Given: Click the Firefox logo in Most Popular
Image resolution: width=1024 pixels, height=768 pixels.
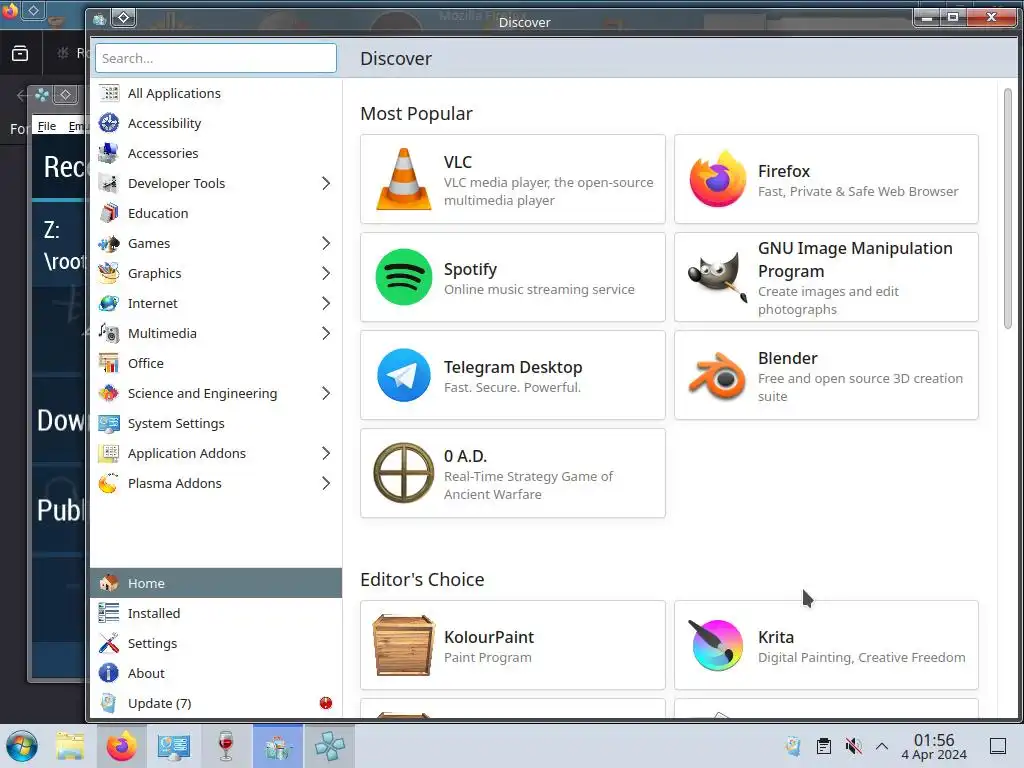Looking at the screenshot, I should (x=718, y=179).
